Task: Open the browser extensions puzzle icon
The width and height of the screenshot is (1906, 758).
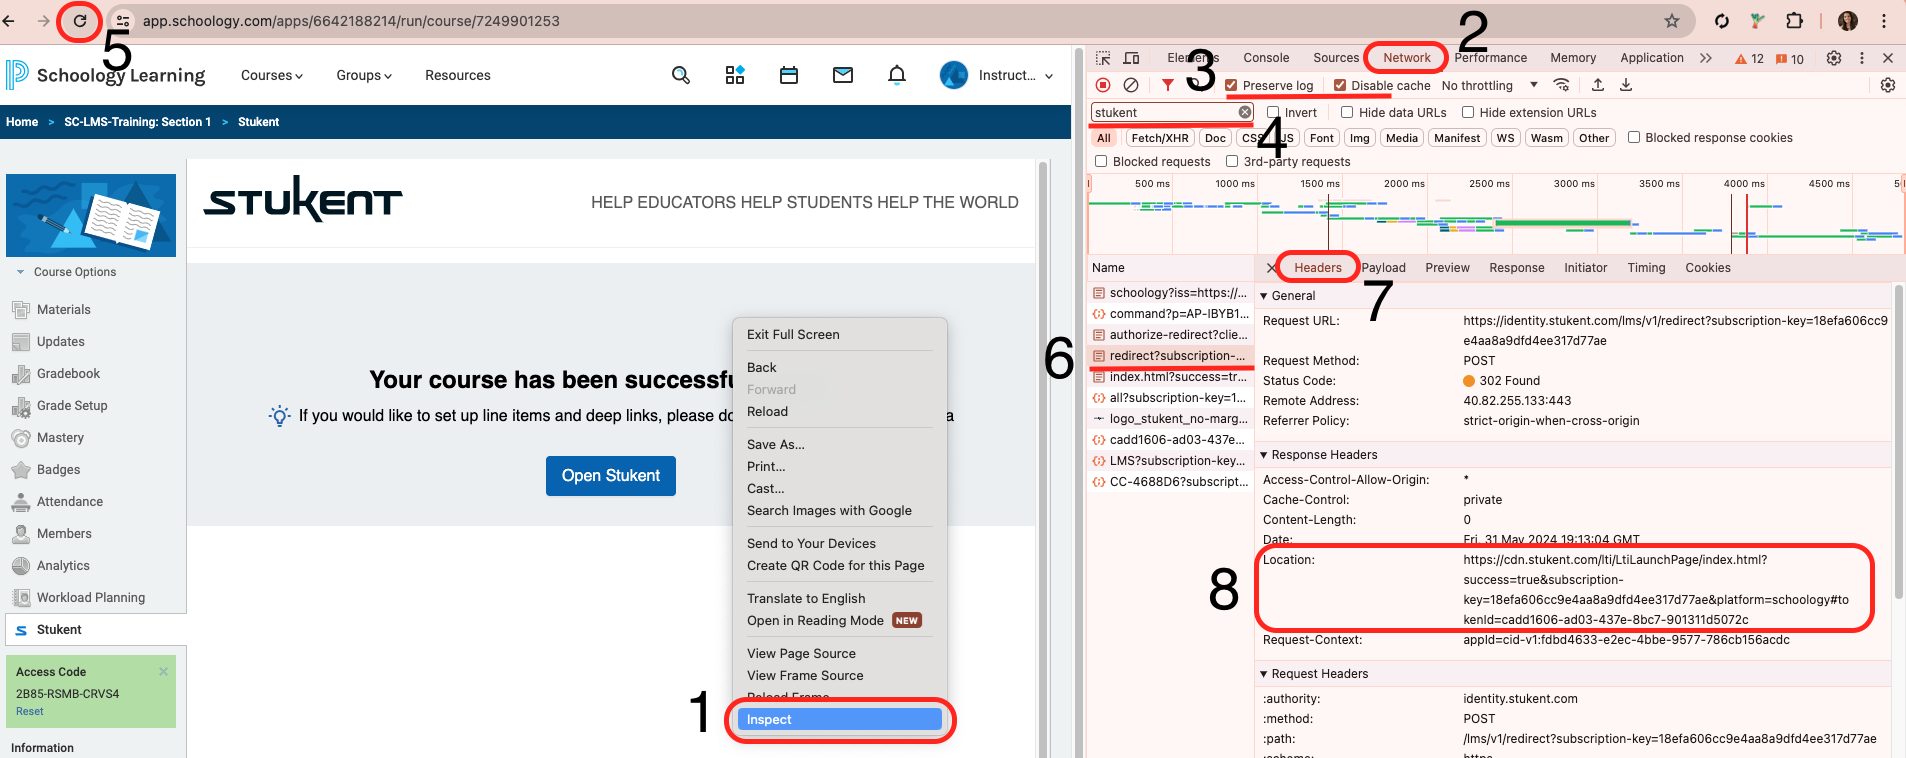Action: [x=1795, y=21]
